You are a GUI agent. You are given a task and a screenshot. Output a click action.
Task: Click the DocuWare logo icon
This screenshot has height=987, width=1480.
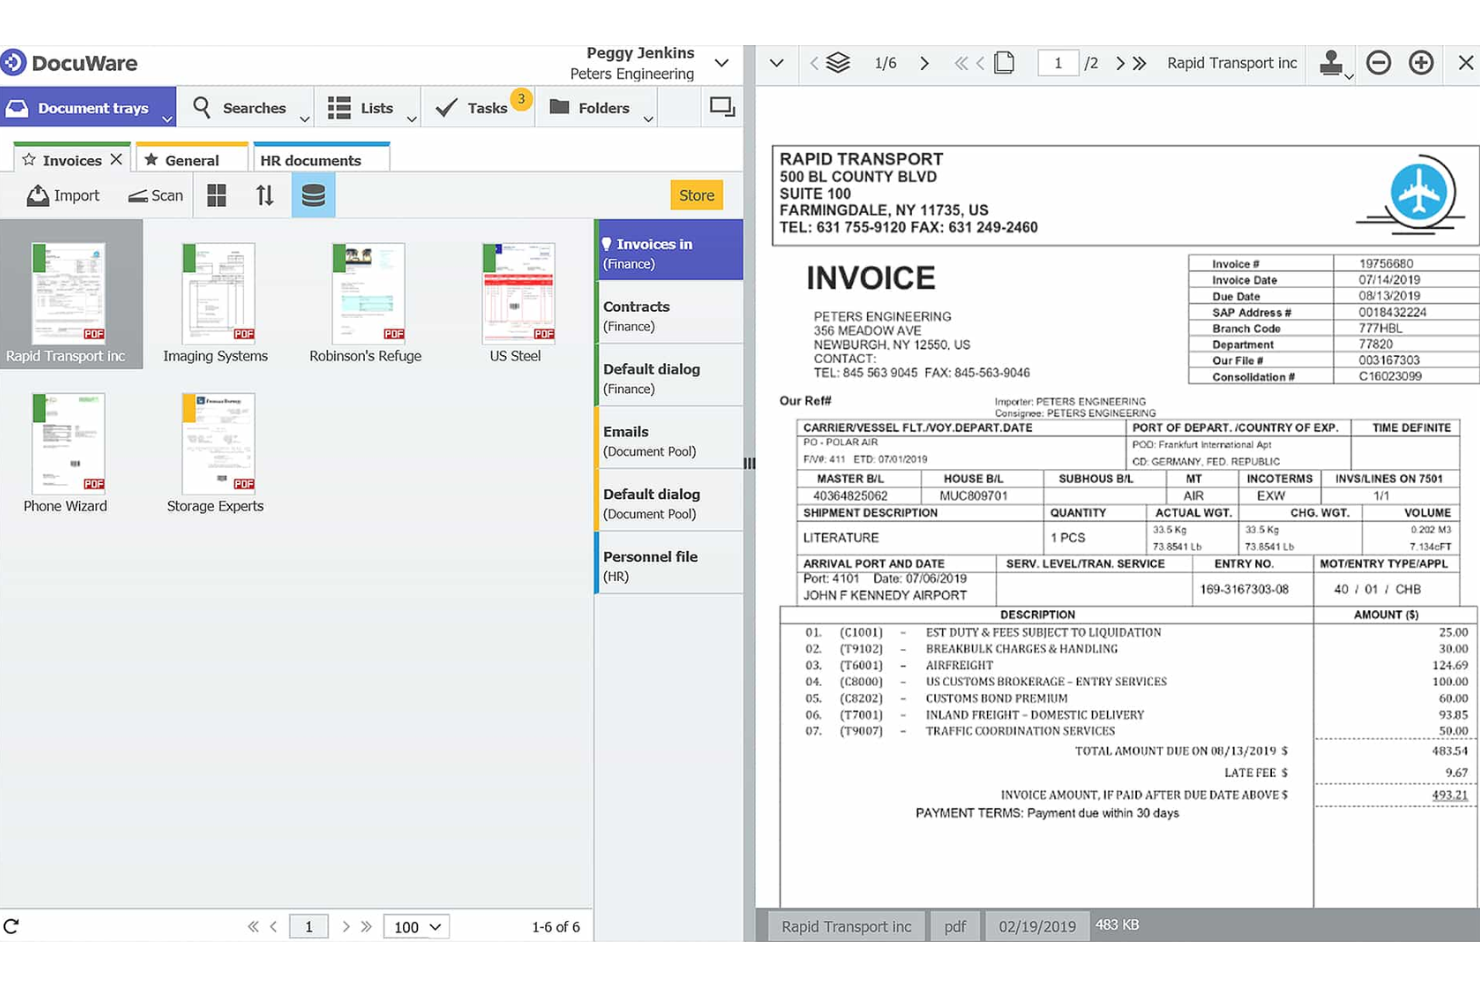pyautogui.click(x=13, y=63)
